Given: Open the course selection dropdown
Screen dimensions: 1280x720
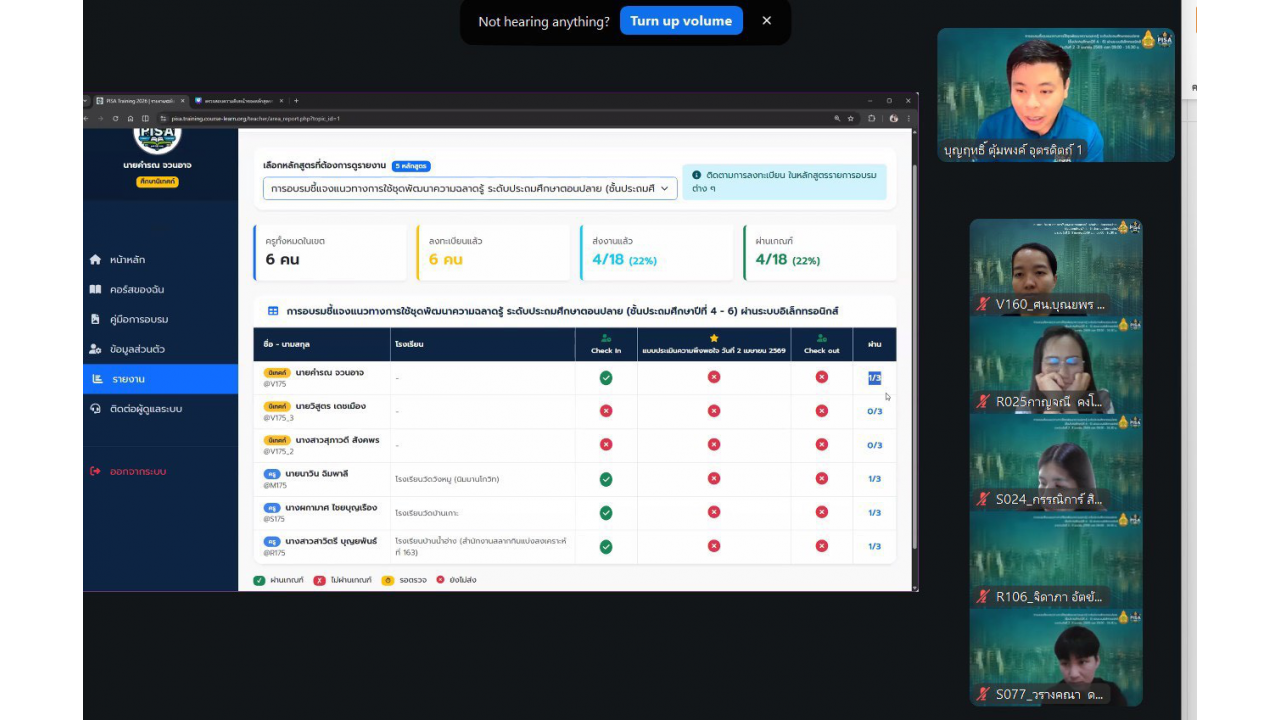Looking at the screenshot, I should [470, 188].
